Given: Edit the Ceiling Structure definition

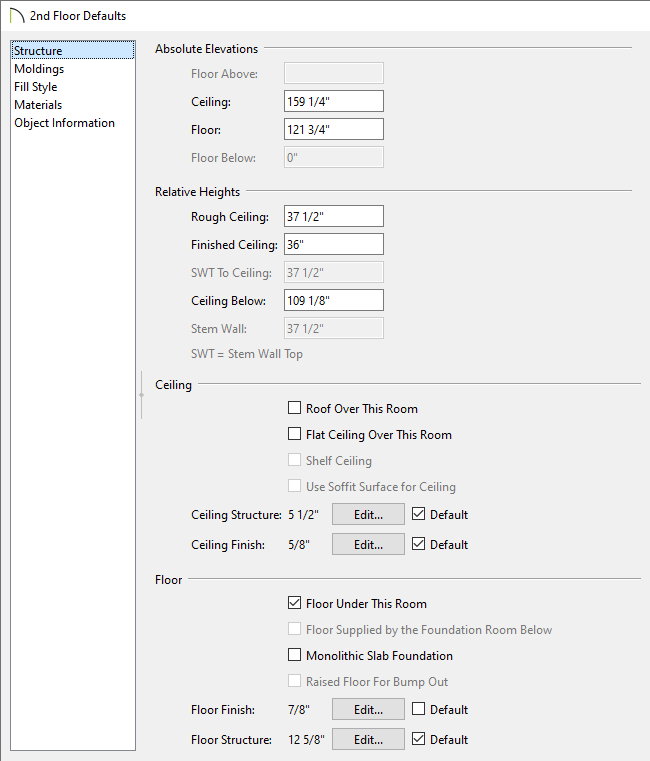Looking at the screenshot, I should point(368,514).
